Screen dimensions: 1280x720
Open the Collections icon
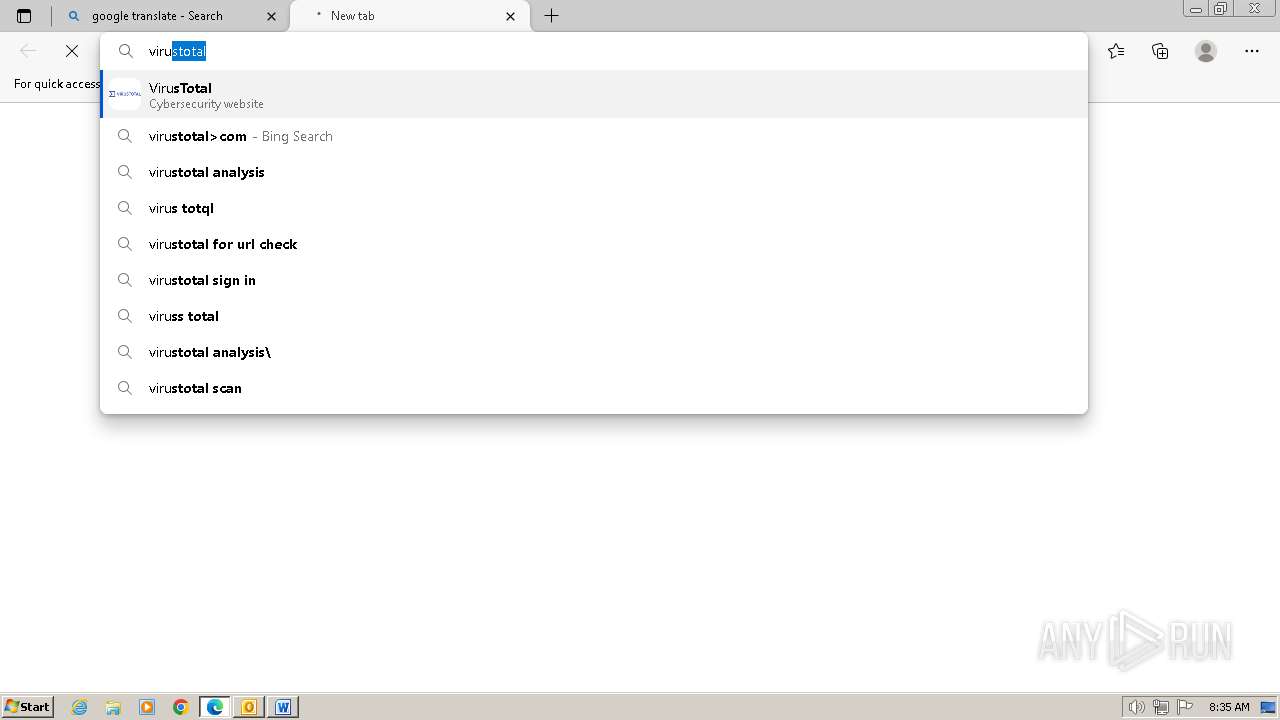coord(1160,51)
